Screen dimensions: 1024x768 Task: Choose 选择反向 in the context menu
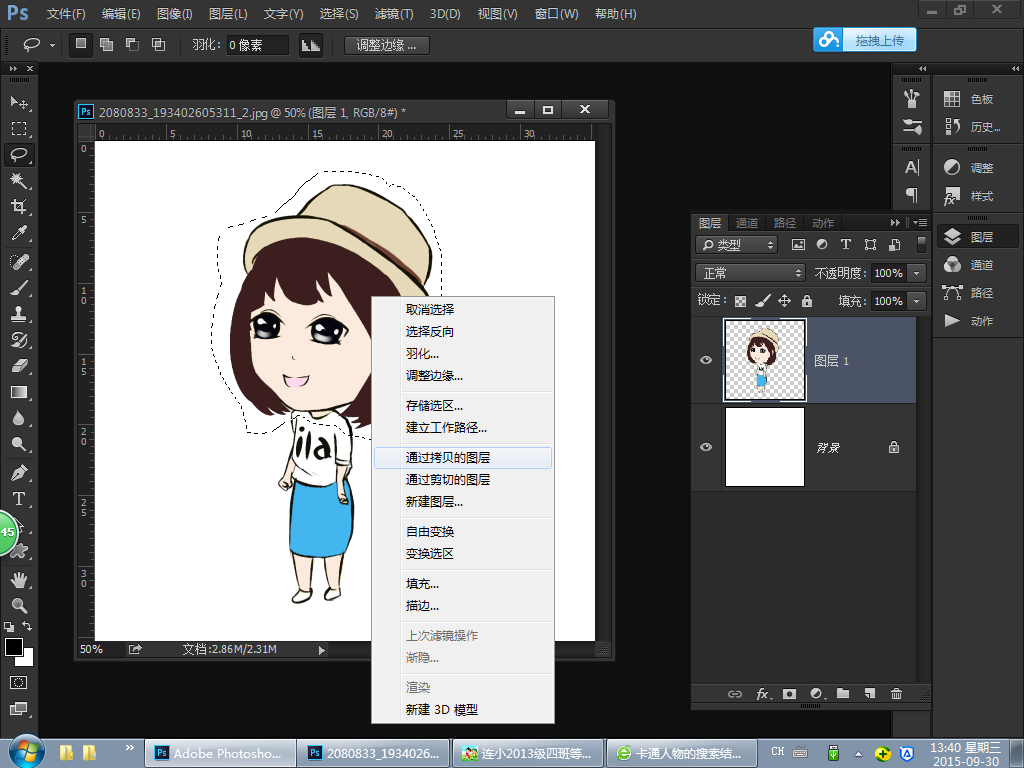tap(463, 332)
